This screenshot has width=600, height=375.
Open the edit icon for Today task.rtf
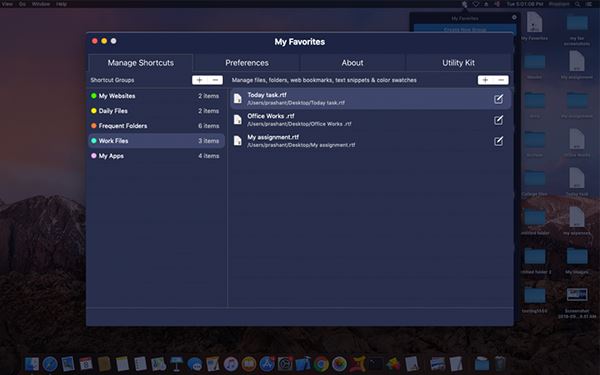[498, 99]
